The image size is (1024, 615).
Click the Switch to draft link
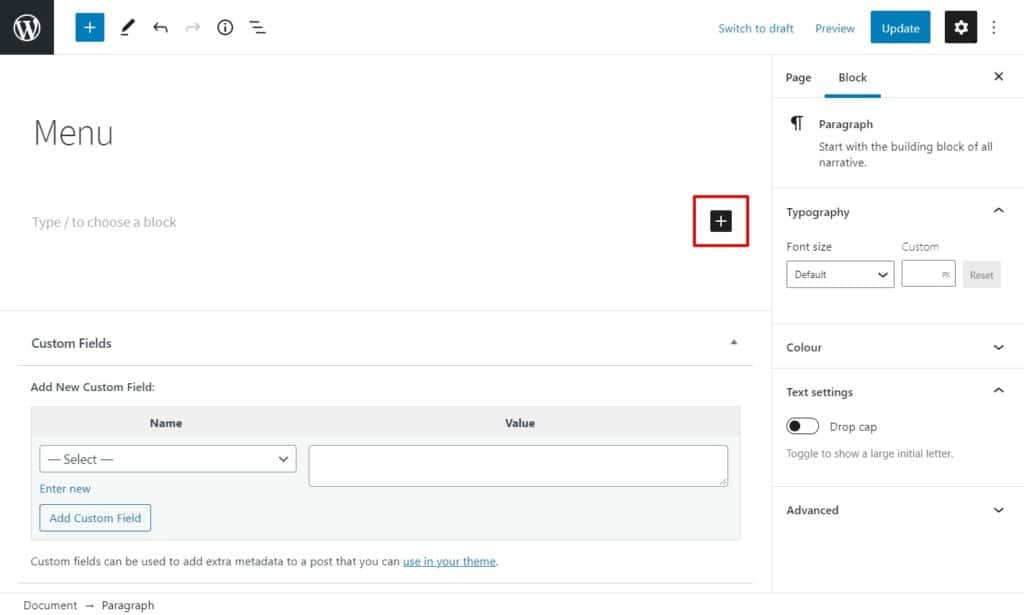(x=756, y=28)
